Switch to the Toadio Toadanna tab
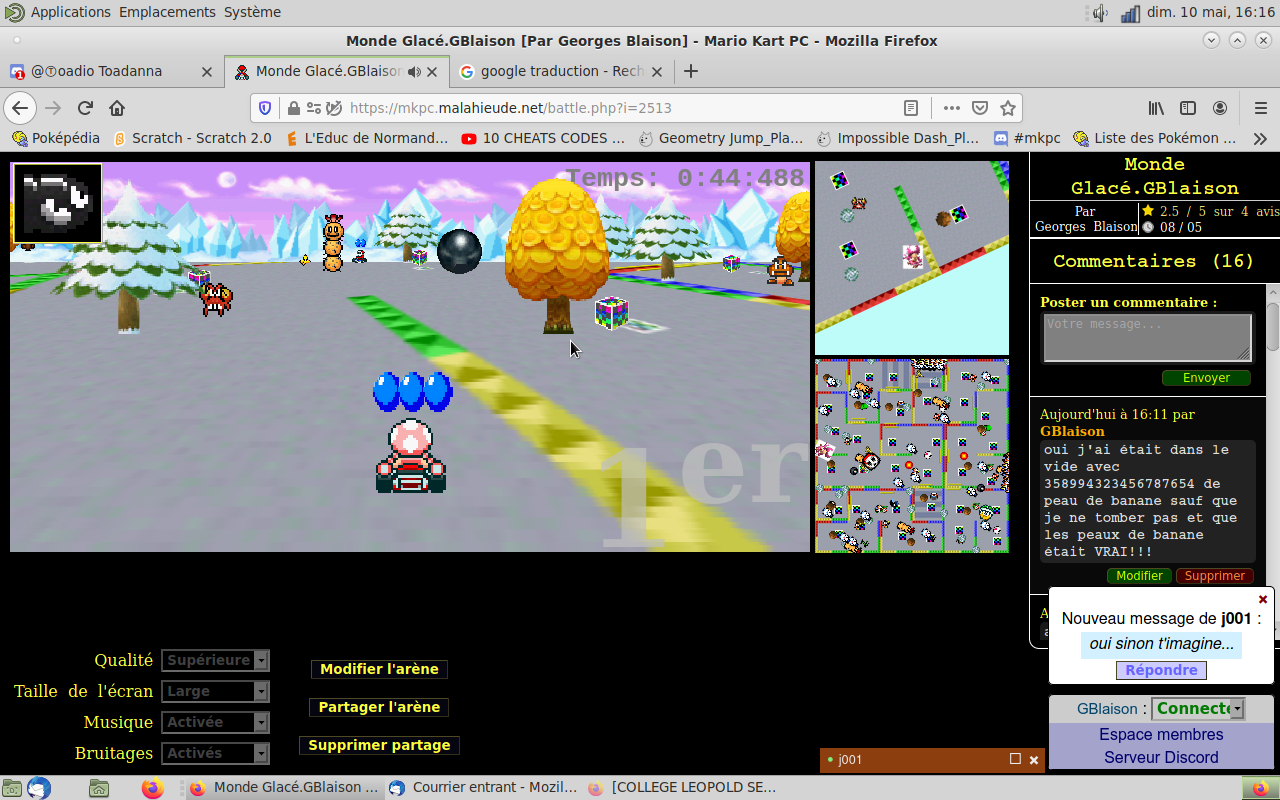1280x800 pixels. (x=112, y=71)
